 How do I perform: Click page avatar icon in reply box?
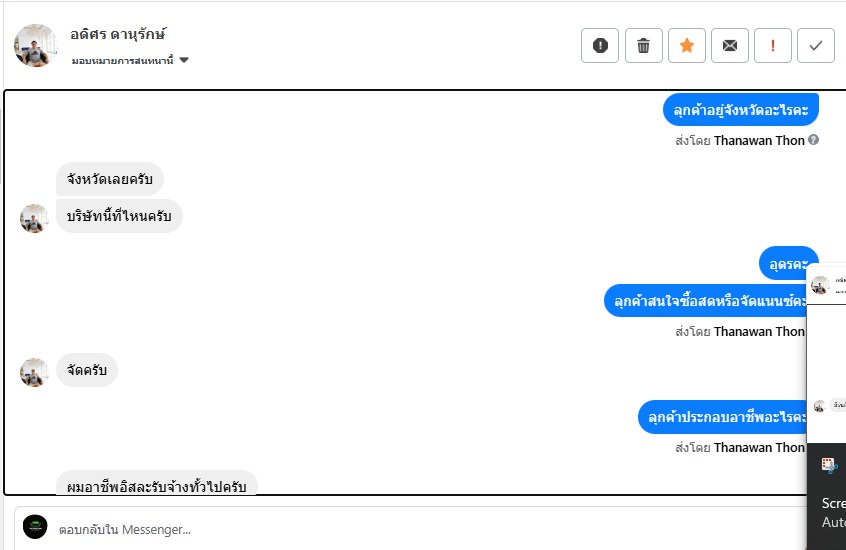pos(35,527)
